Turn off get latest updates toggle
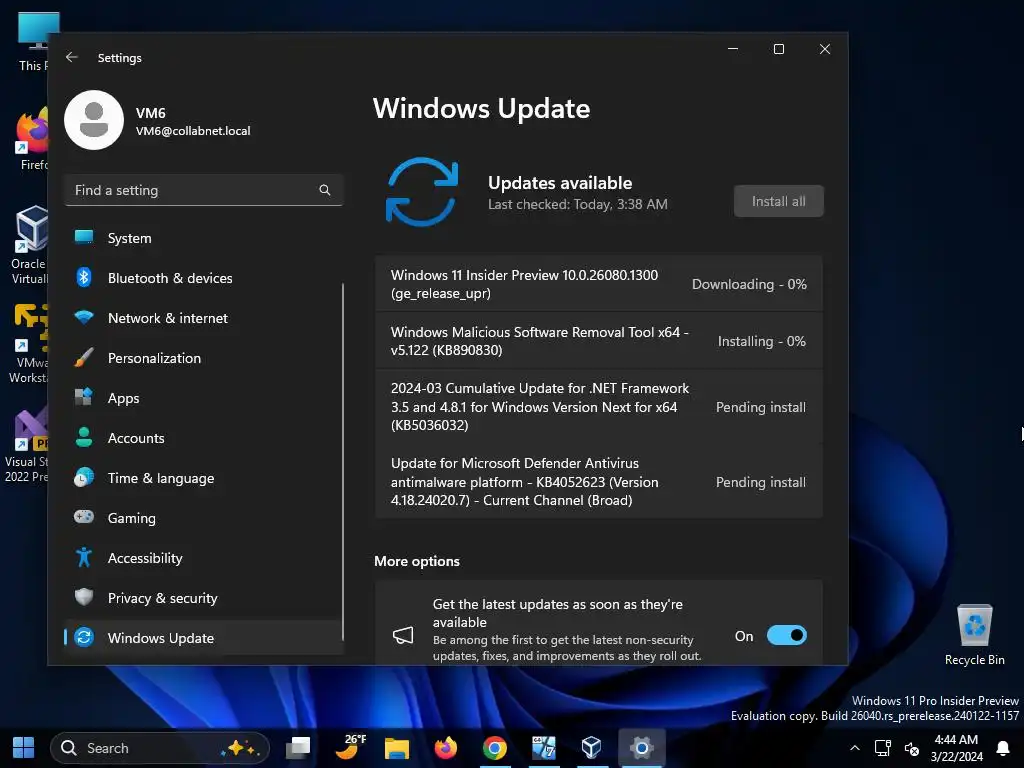 tap(786, 635)
